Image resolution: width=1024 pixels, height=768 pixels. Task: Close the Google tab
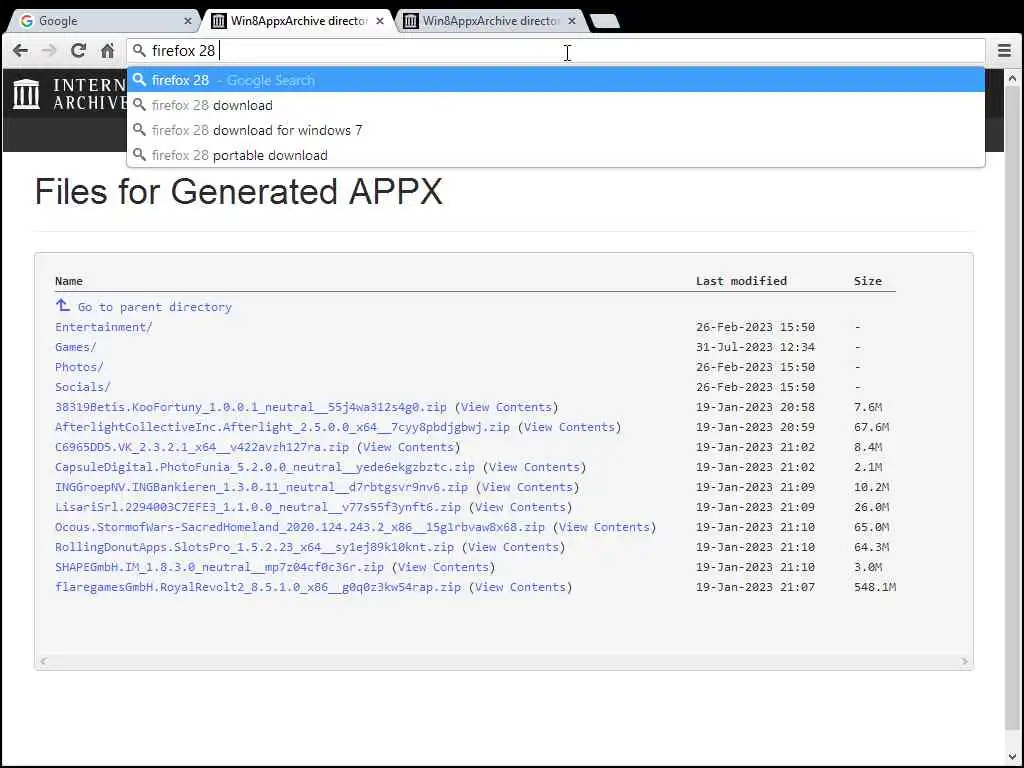188,21
